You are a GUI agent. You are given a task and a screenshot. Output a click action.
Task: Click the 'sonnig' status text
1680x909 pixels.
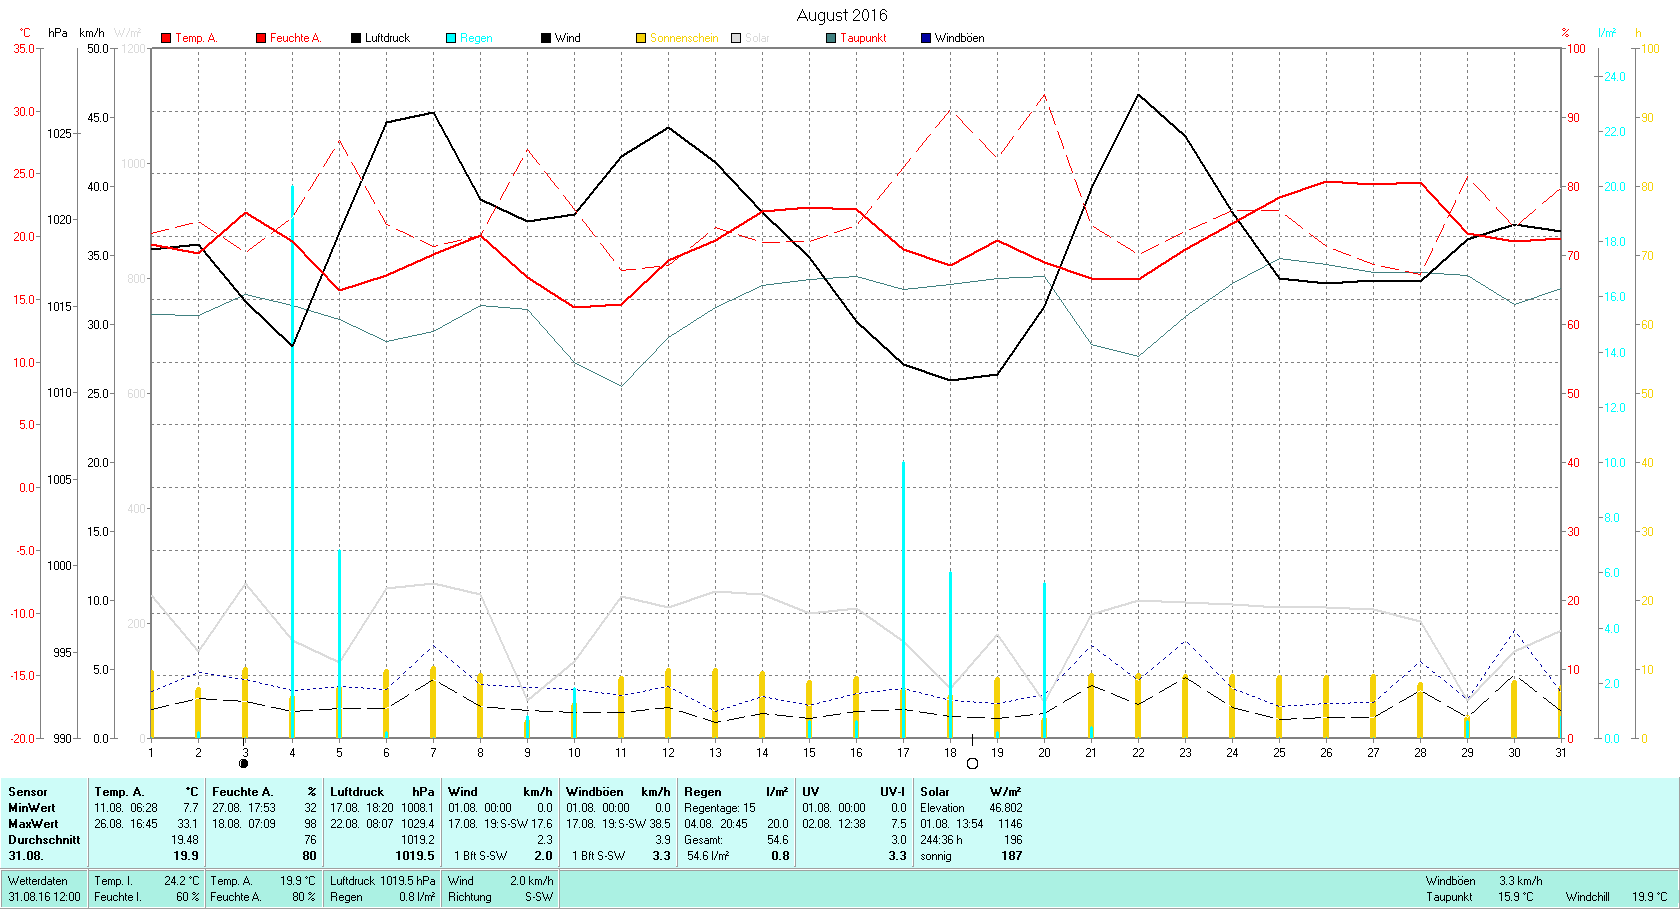coord(935,856)
